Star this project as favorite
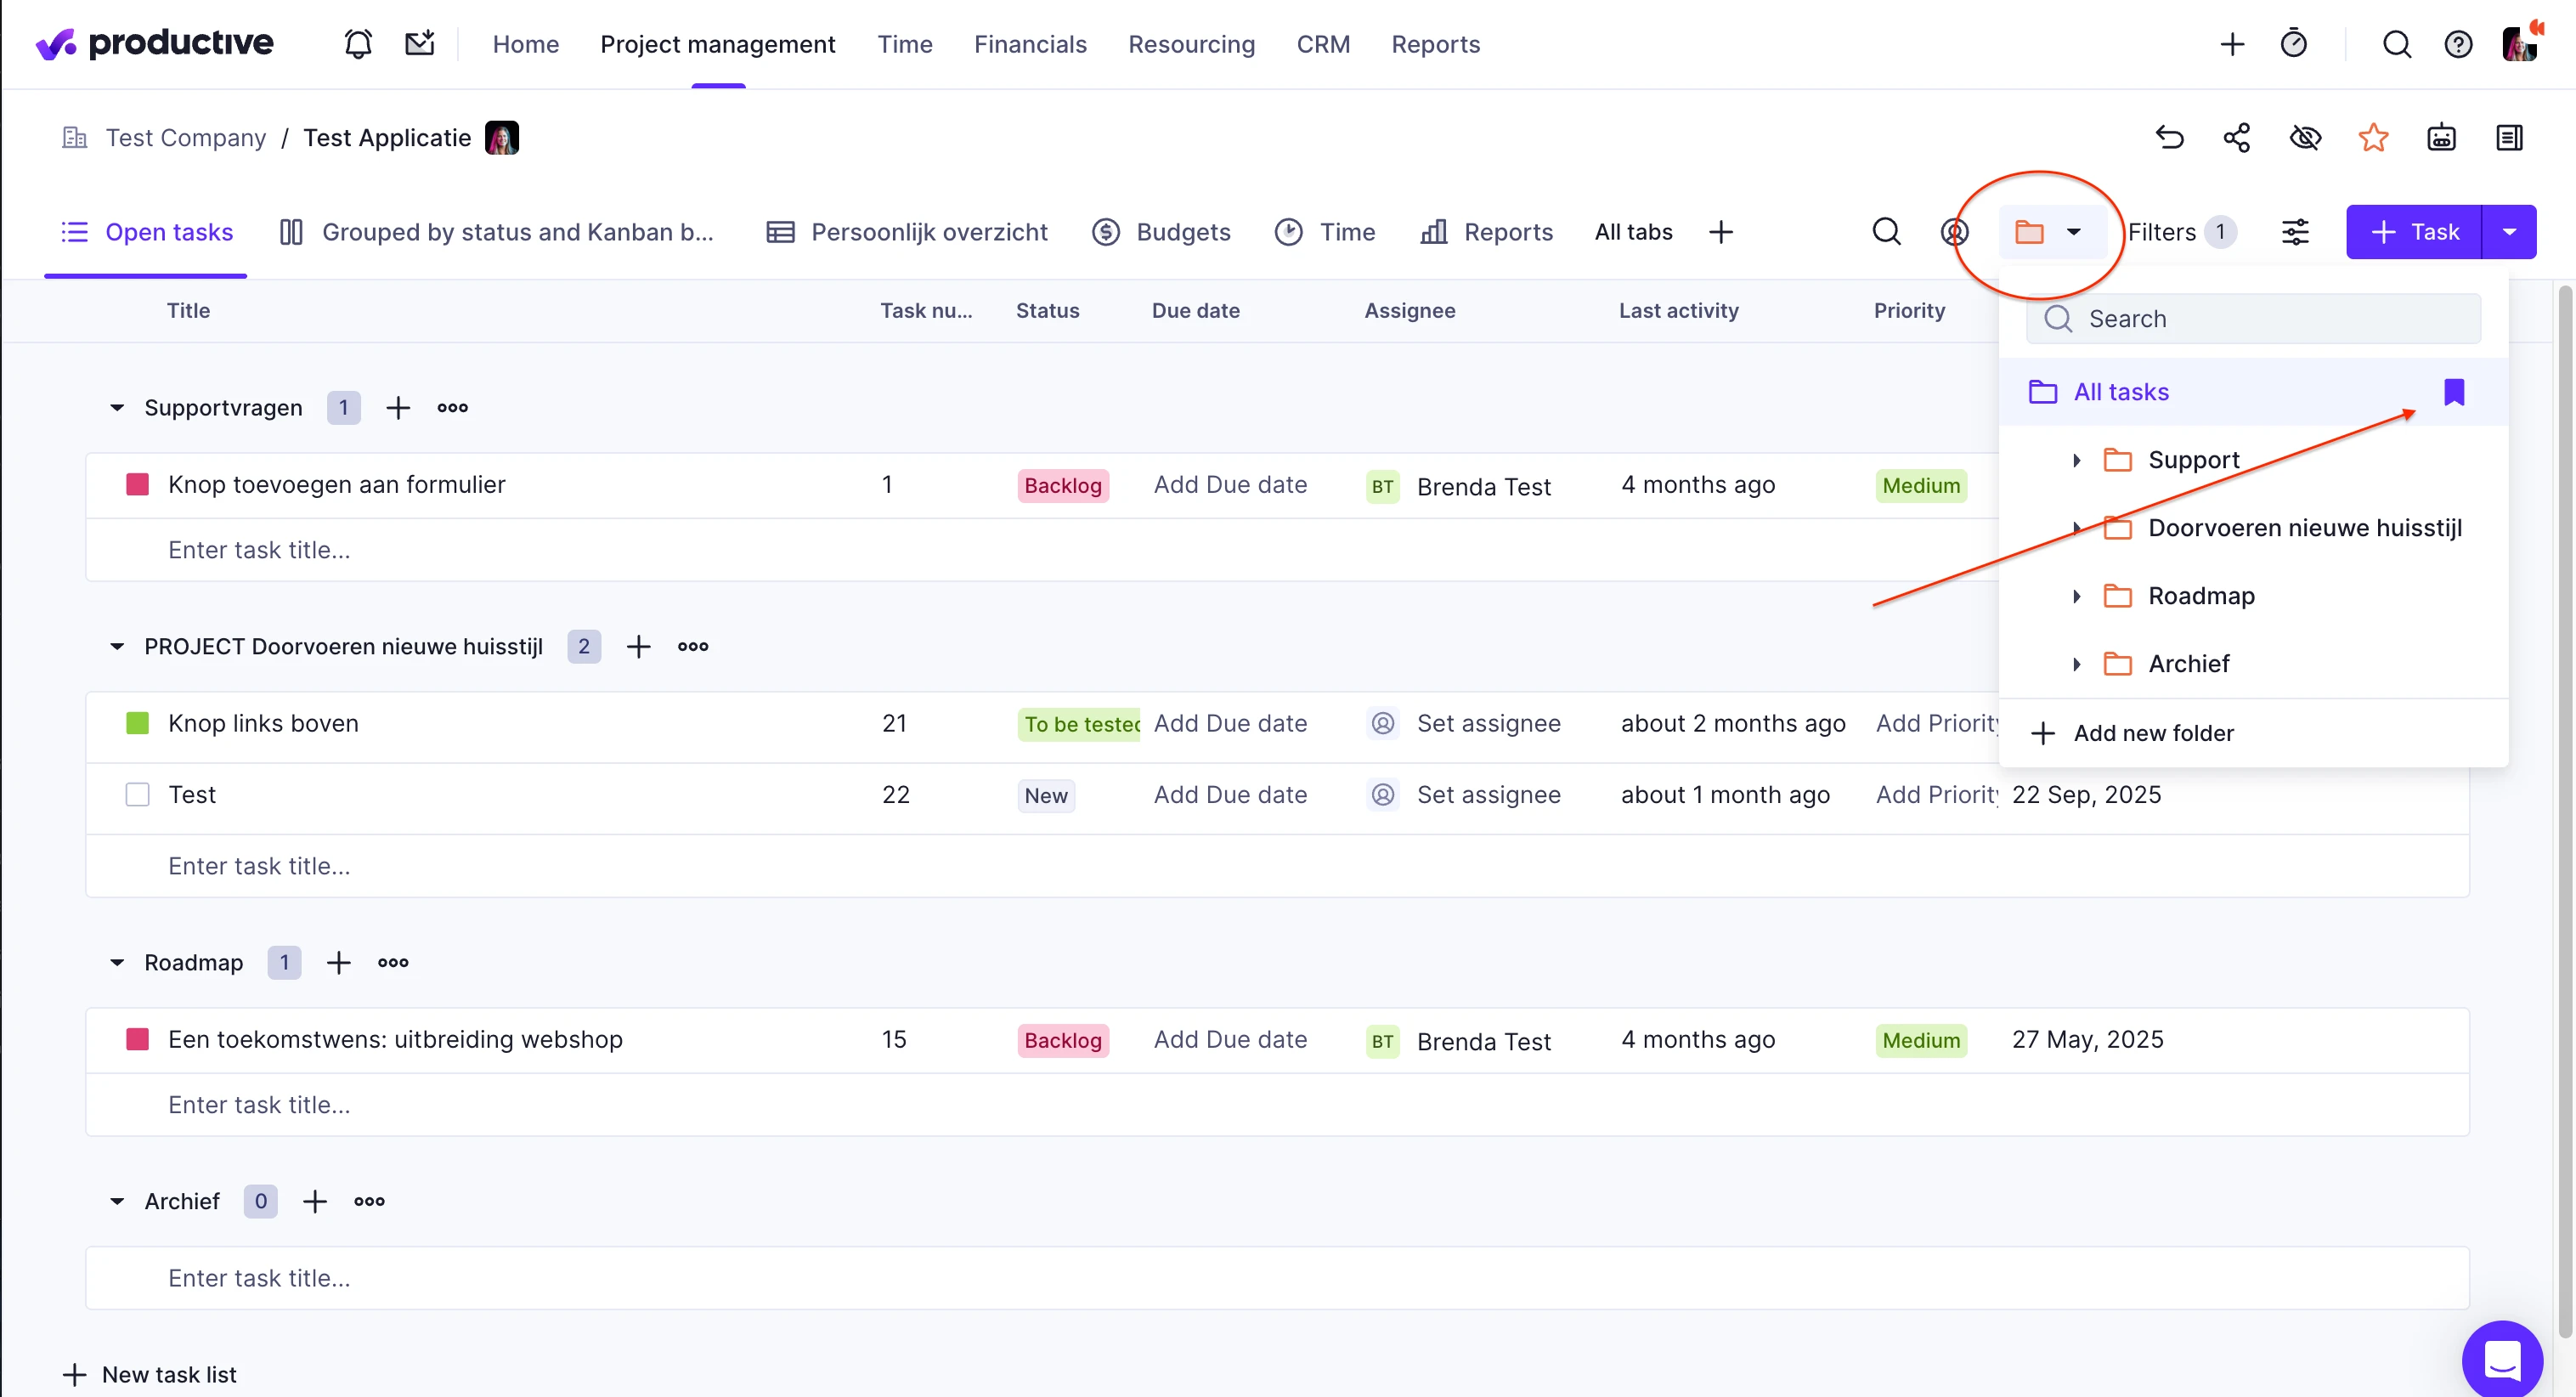Screen dimensions: 2576x1397 [2373, 137]
